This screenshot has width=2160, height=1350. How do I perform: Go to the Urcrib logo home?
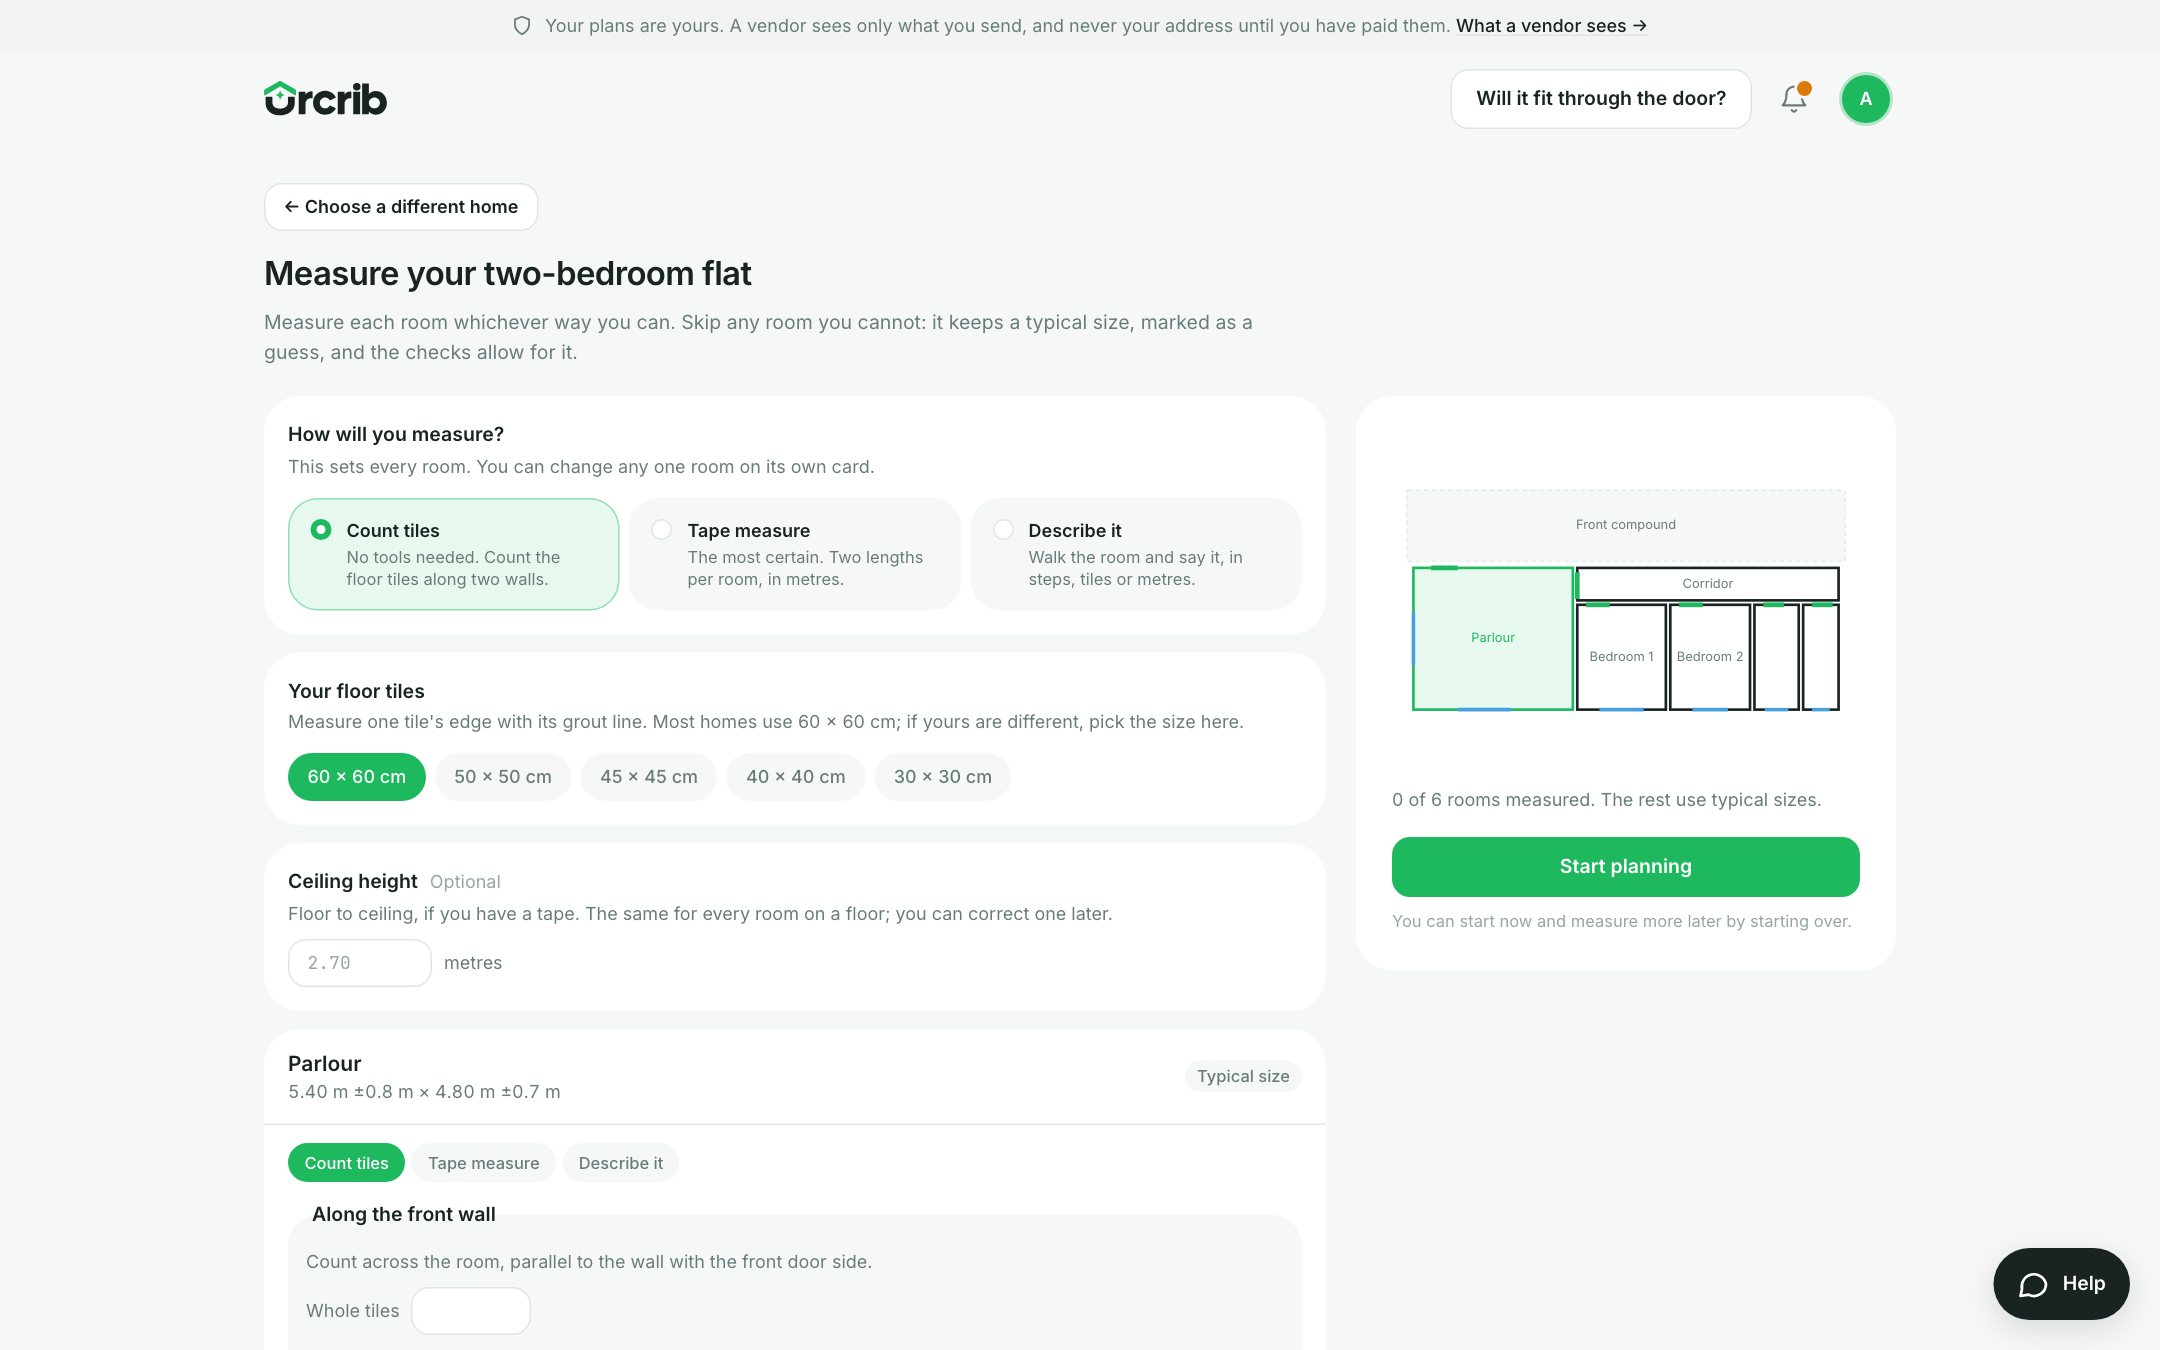pos(325,99)
